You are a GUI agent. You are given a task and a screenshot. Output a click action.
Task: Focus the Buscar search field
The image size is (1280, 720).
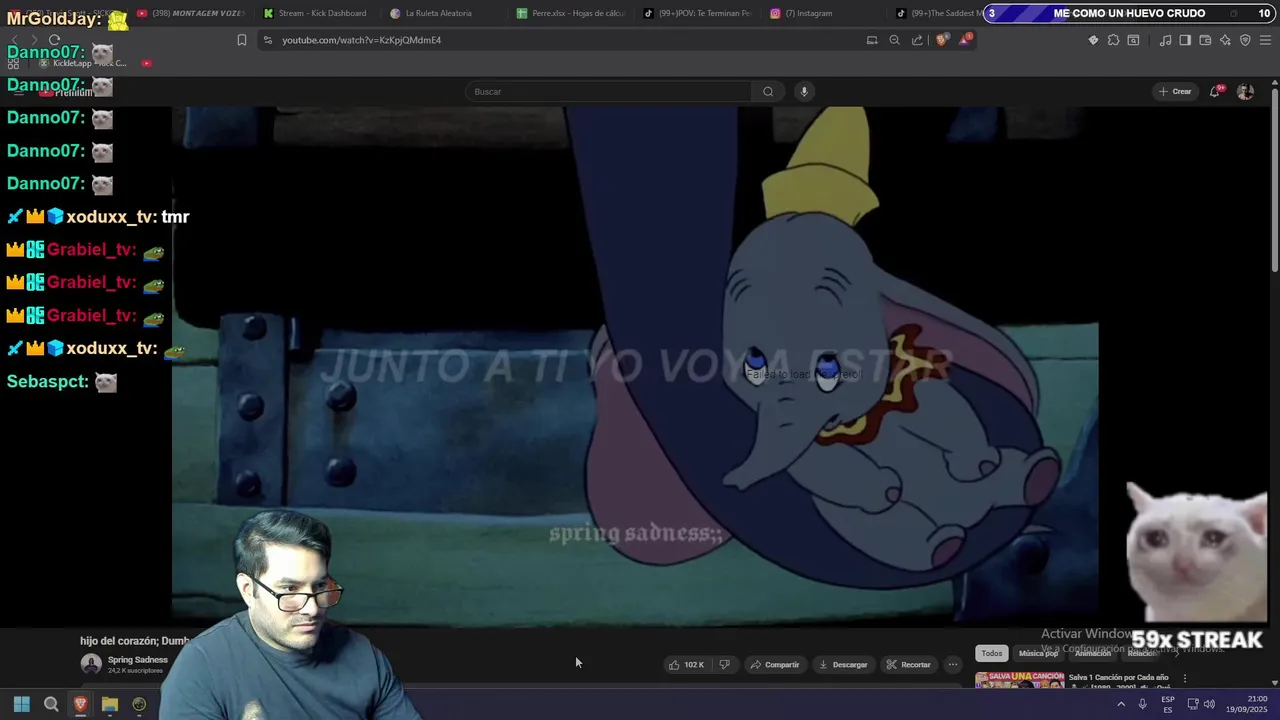click(608, 92)
